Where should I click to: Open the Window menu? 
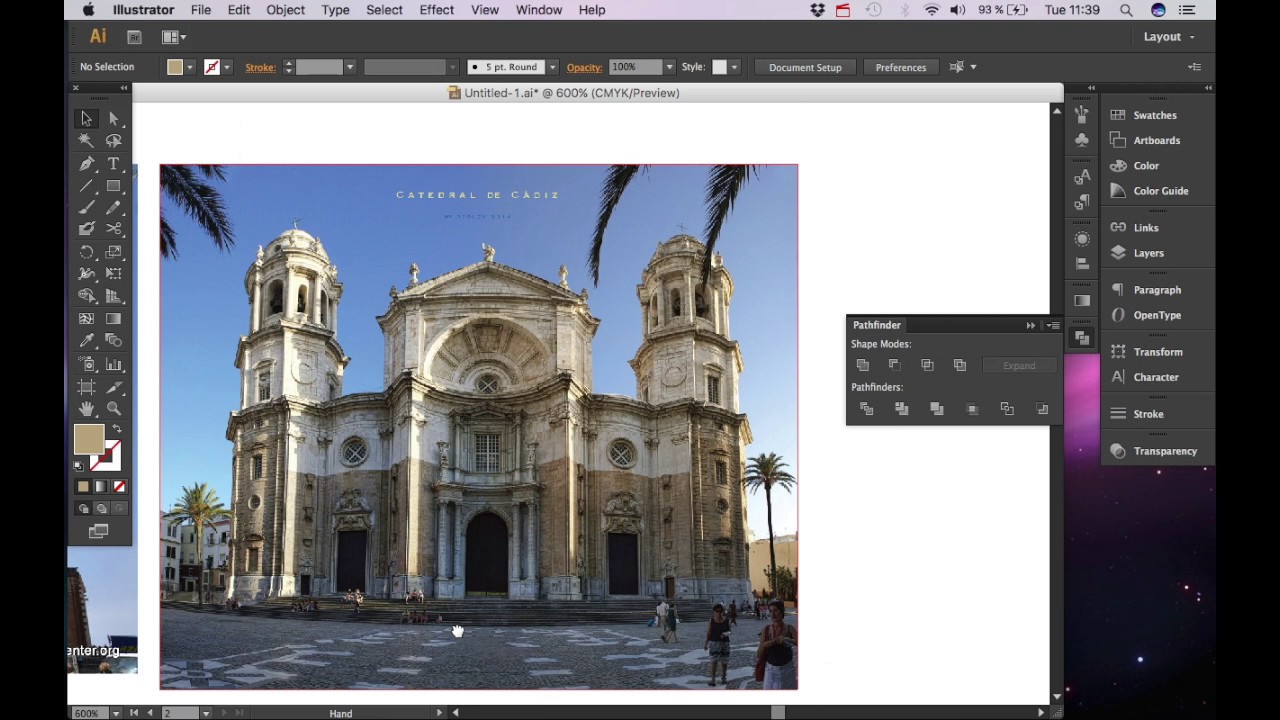point(538,10)
